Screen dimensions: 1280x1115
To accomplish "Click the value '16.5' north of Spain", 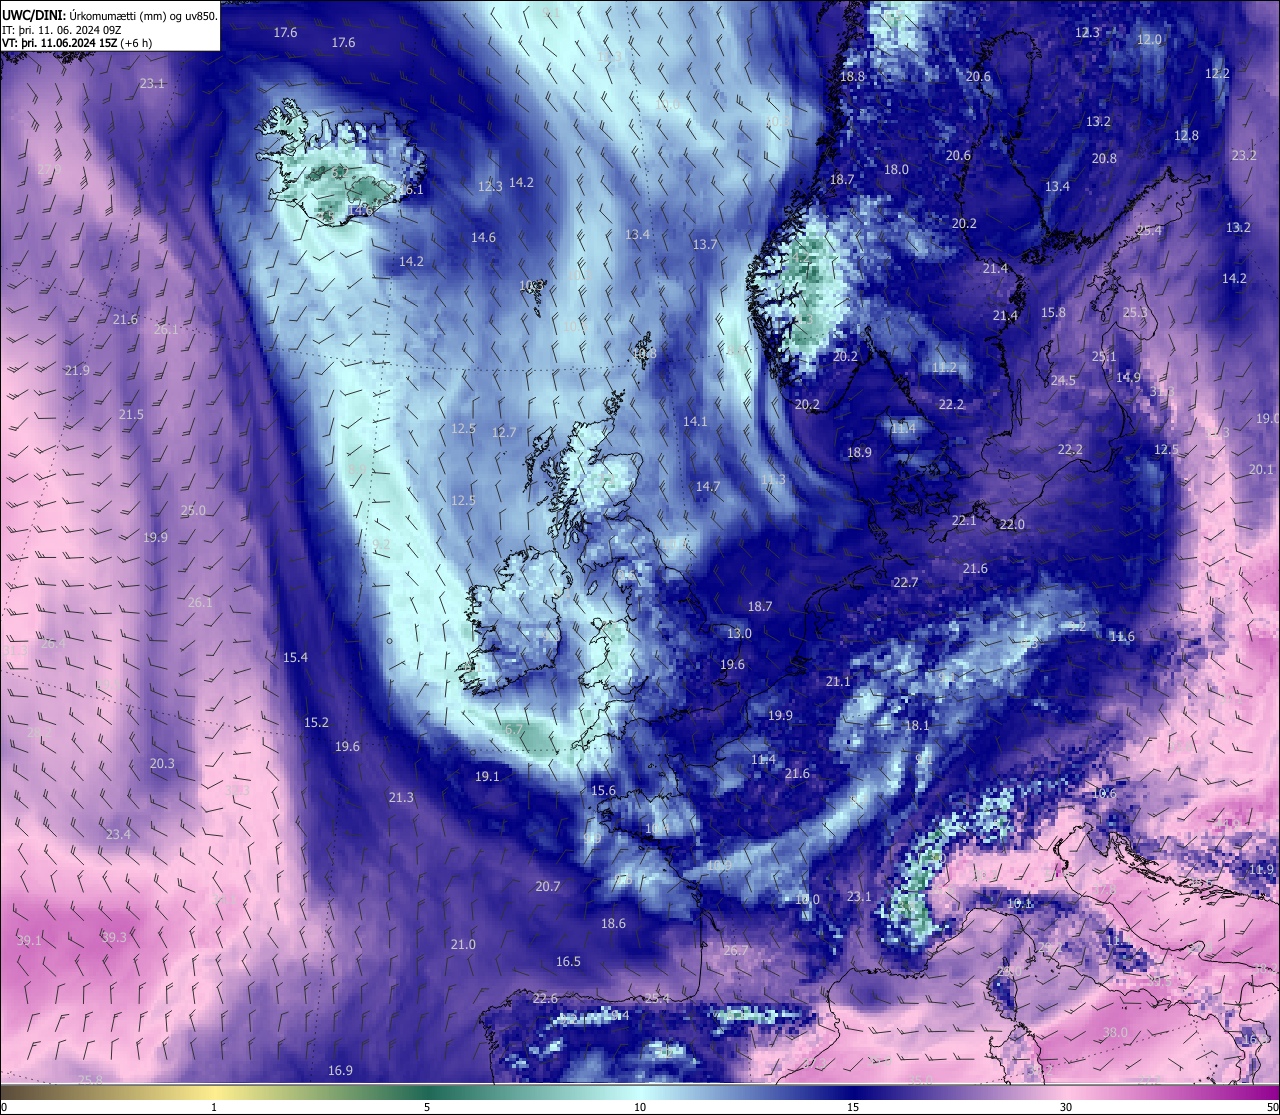I will (x=568, y=962).
